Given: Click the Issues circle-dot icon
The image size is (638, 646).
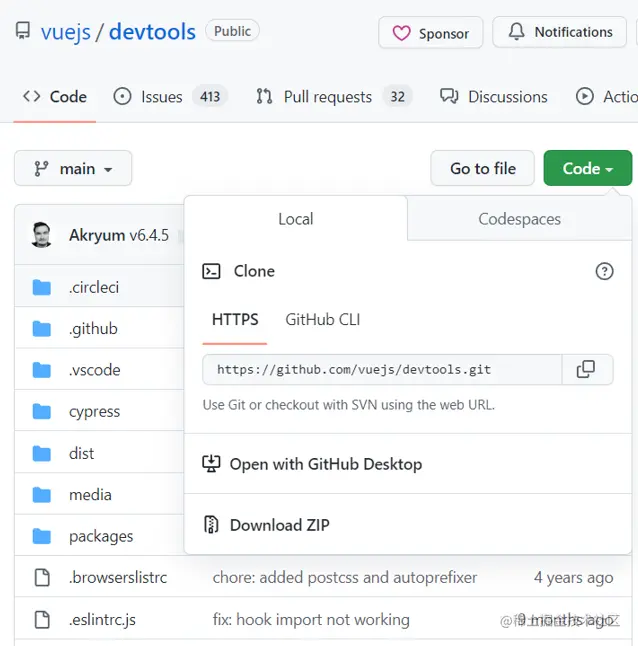Looking at the screenshot, I should (x=122, y=96).
